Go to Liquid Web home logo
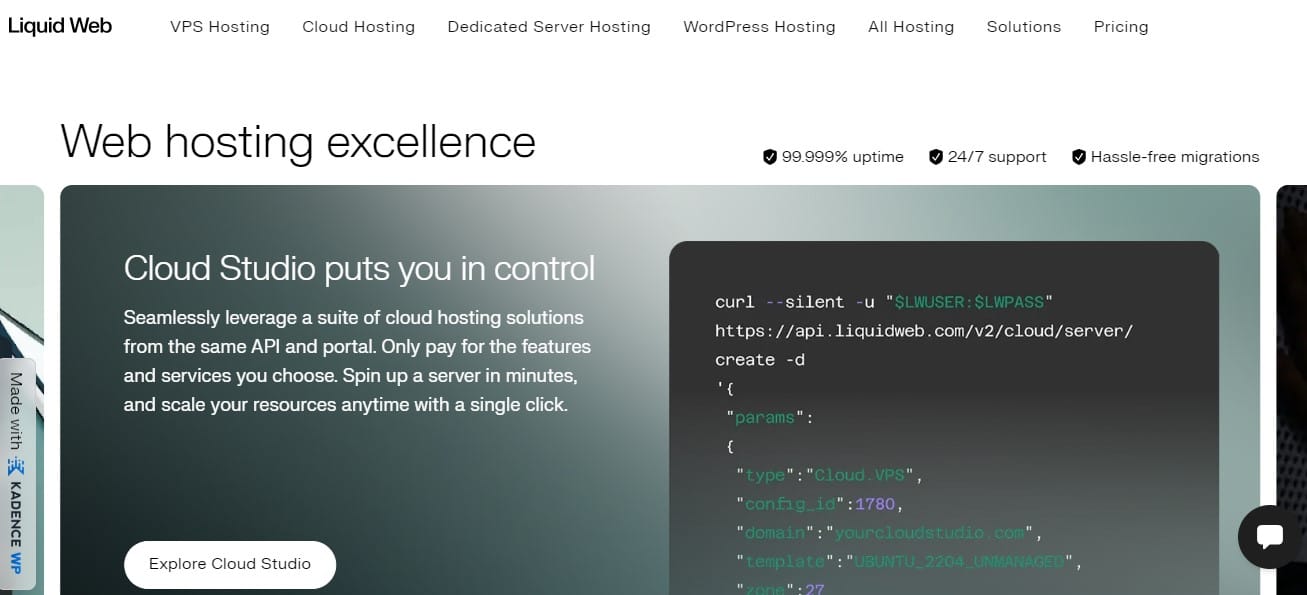 [60, 26]
